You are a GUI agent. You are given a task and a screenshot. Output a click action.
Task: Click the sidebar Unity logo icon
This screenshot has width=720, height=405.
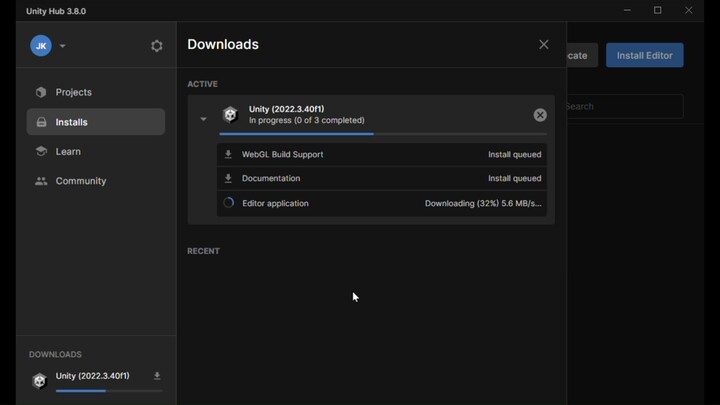coord(39,381)
